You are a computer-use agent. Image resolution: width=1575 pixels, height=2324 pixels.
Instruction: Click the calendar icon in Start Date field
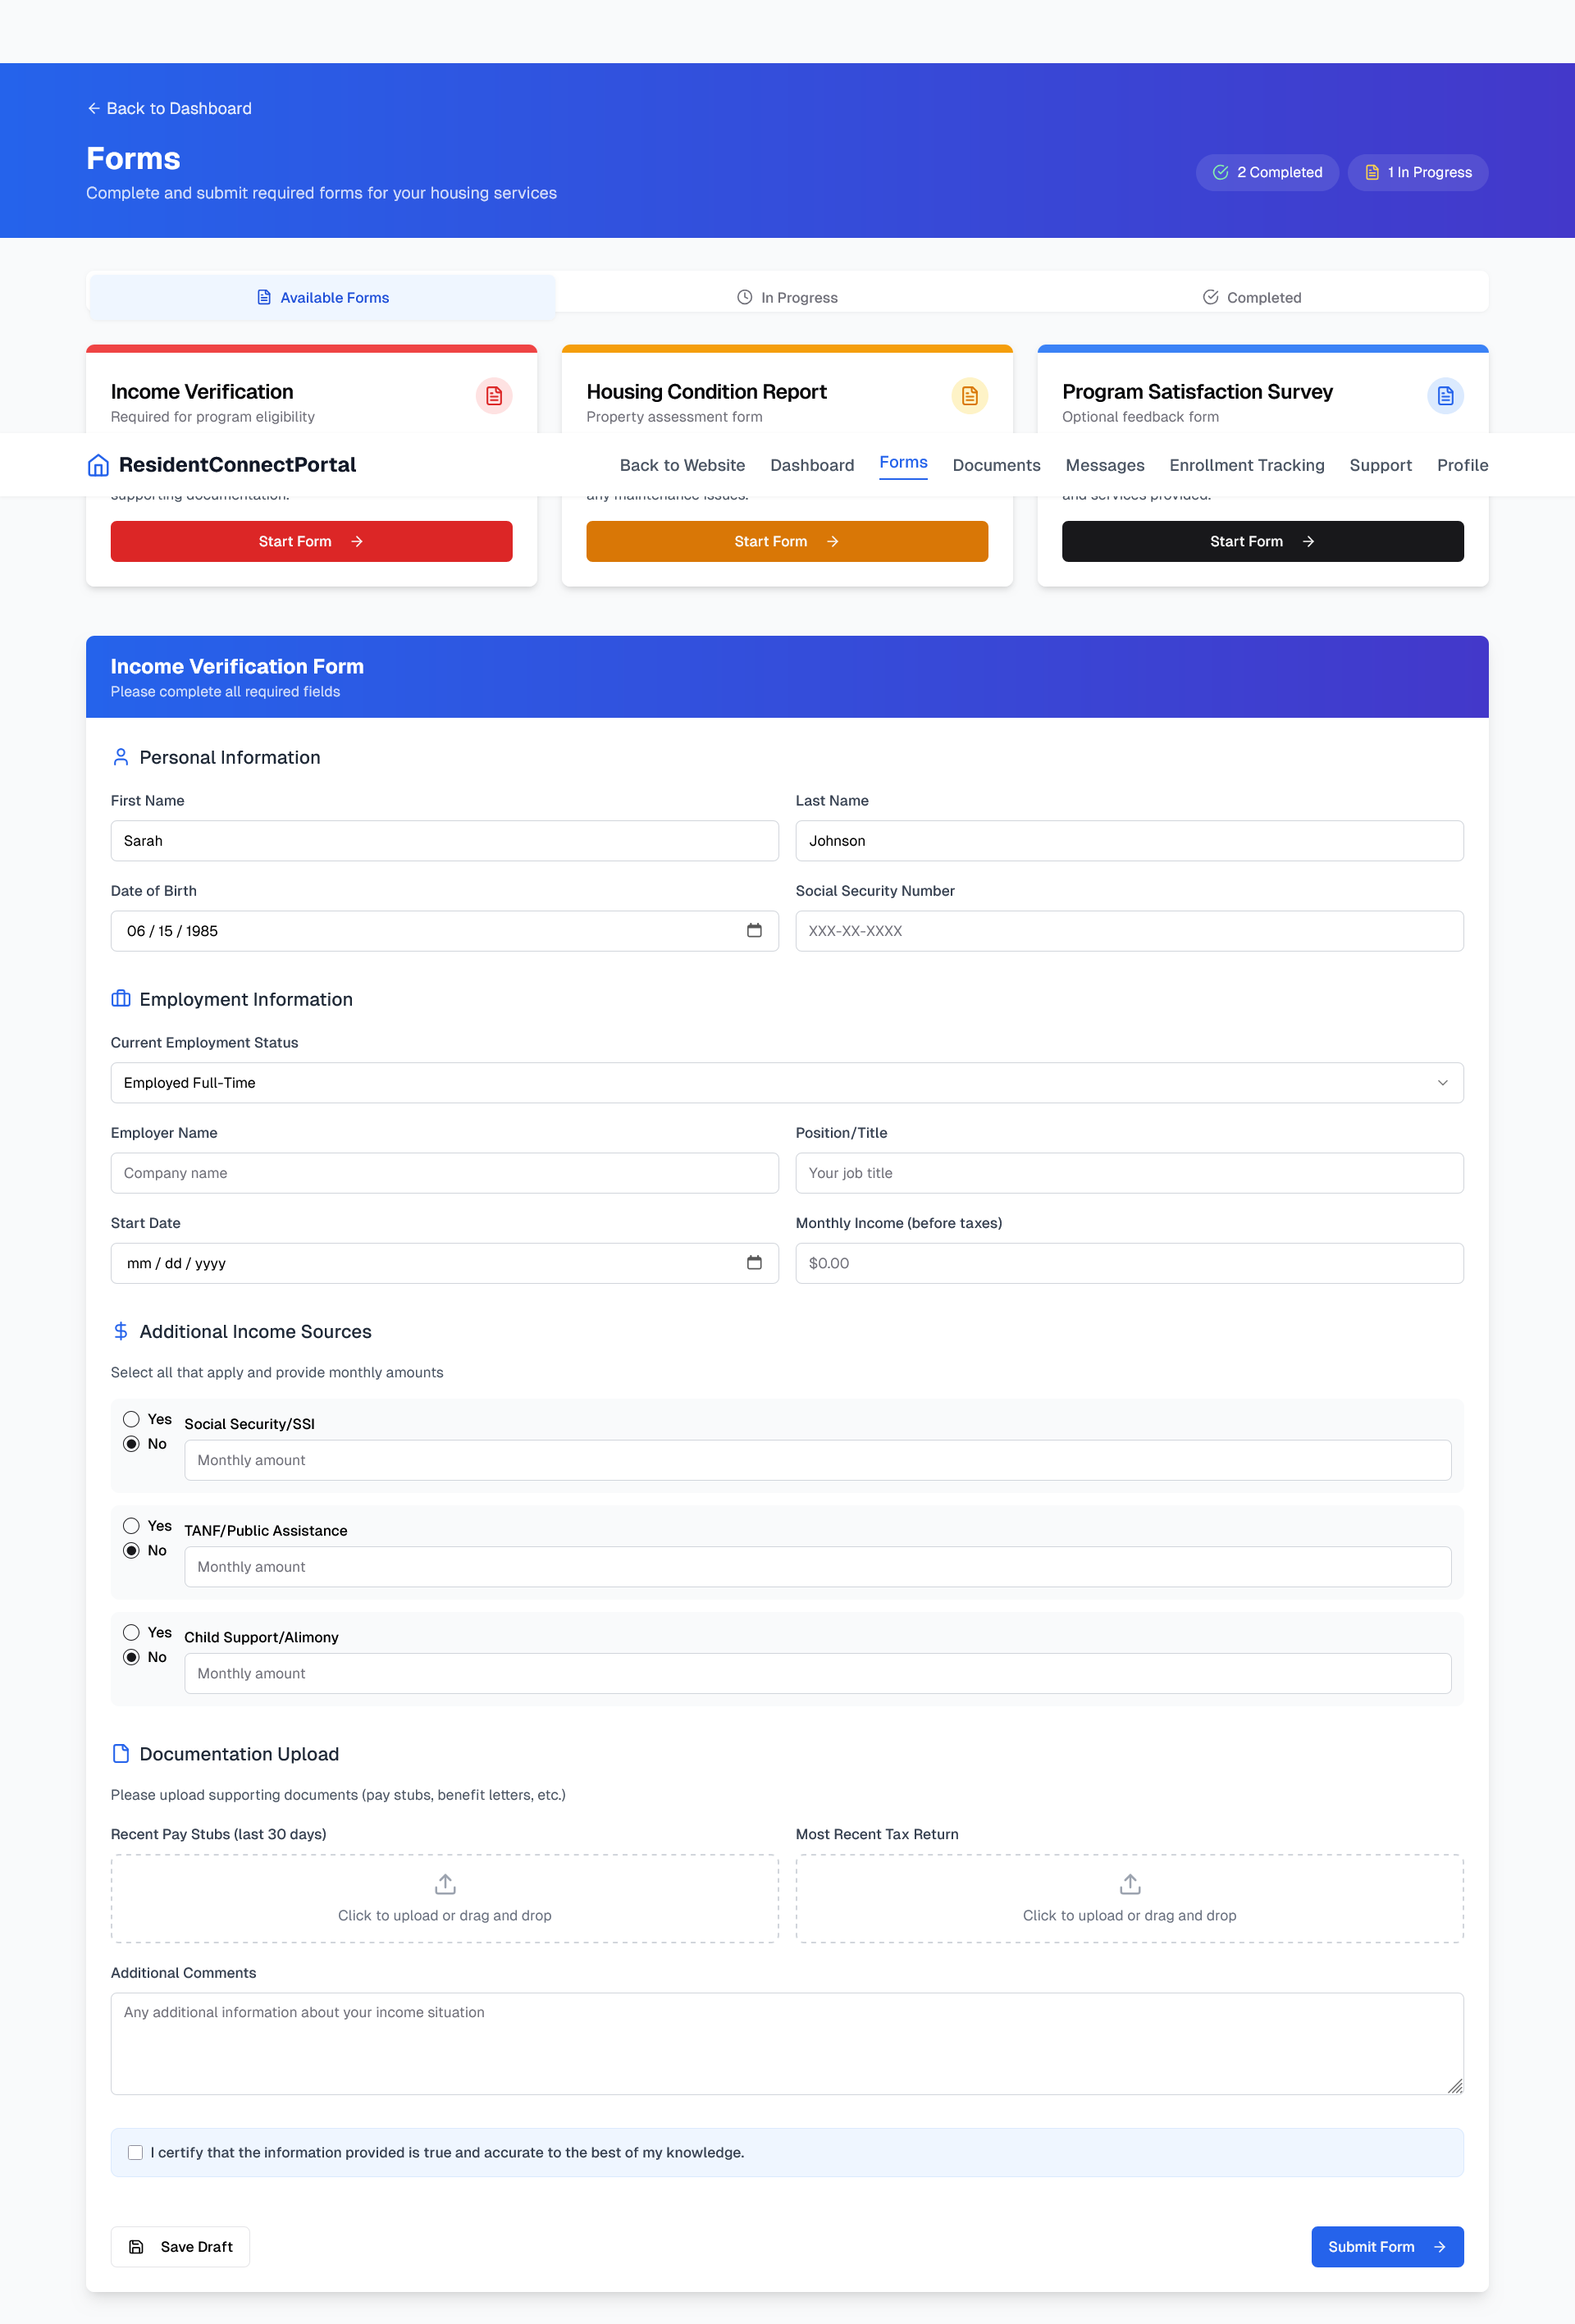(755, 1262)
